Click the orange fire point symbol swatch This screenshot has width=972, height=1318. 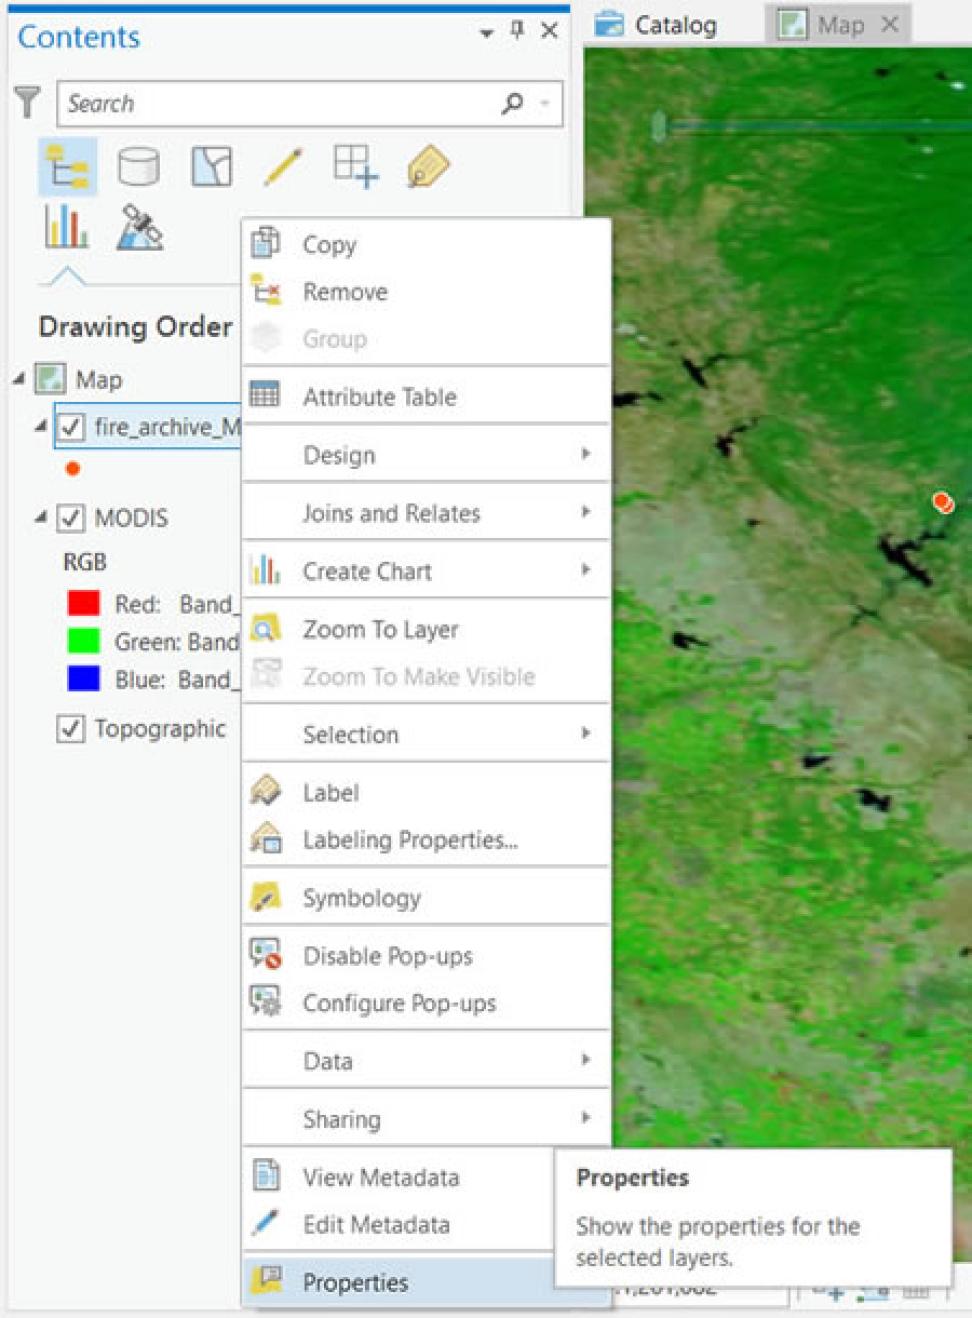coord(72,468)
